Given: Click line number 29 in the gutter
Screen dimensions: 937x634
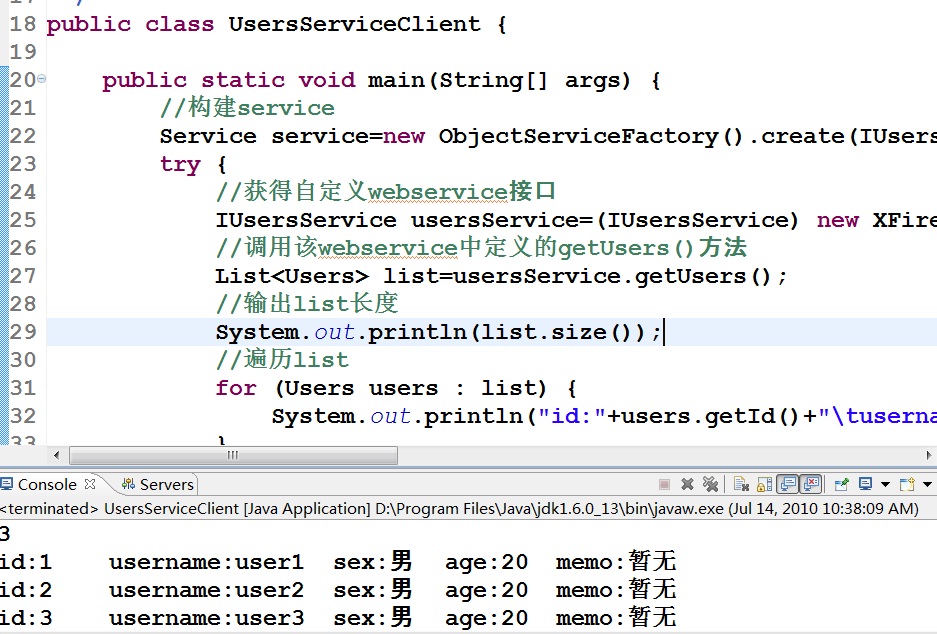Looking at the screenshot, I should (23, 332).
